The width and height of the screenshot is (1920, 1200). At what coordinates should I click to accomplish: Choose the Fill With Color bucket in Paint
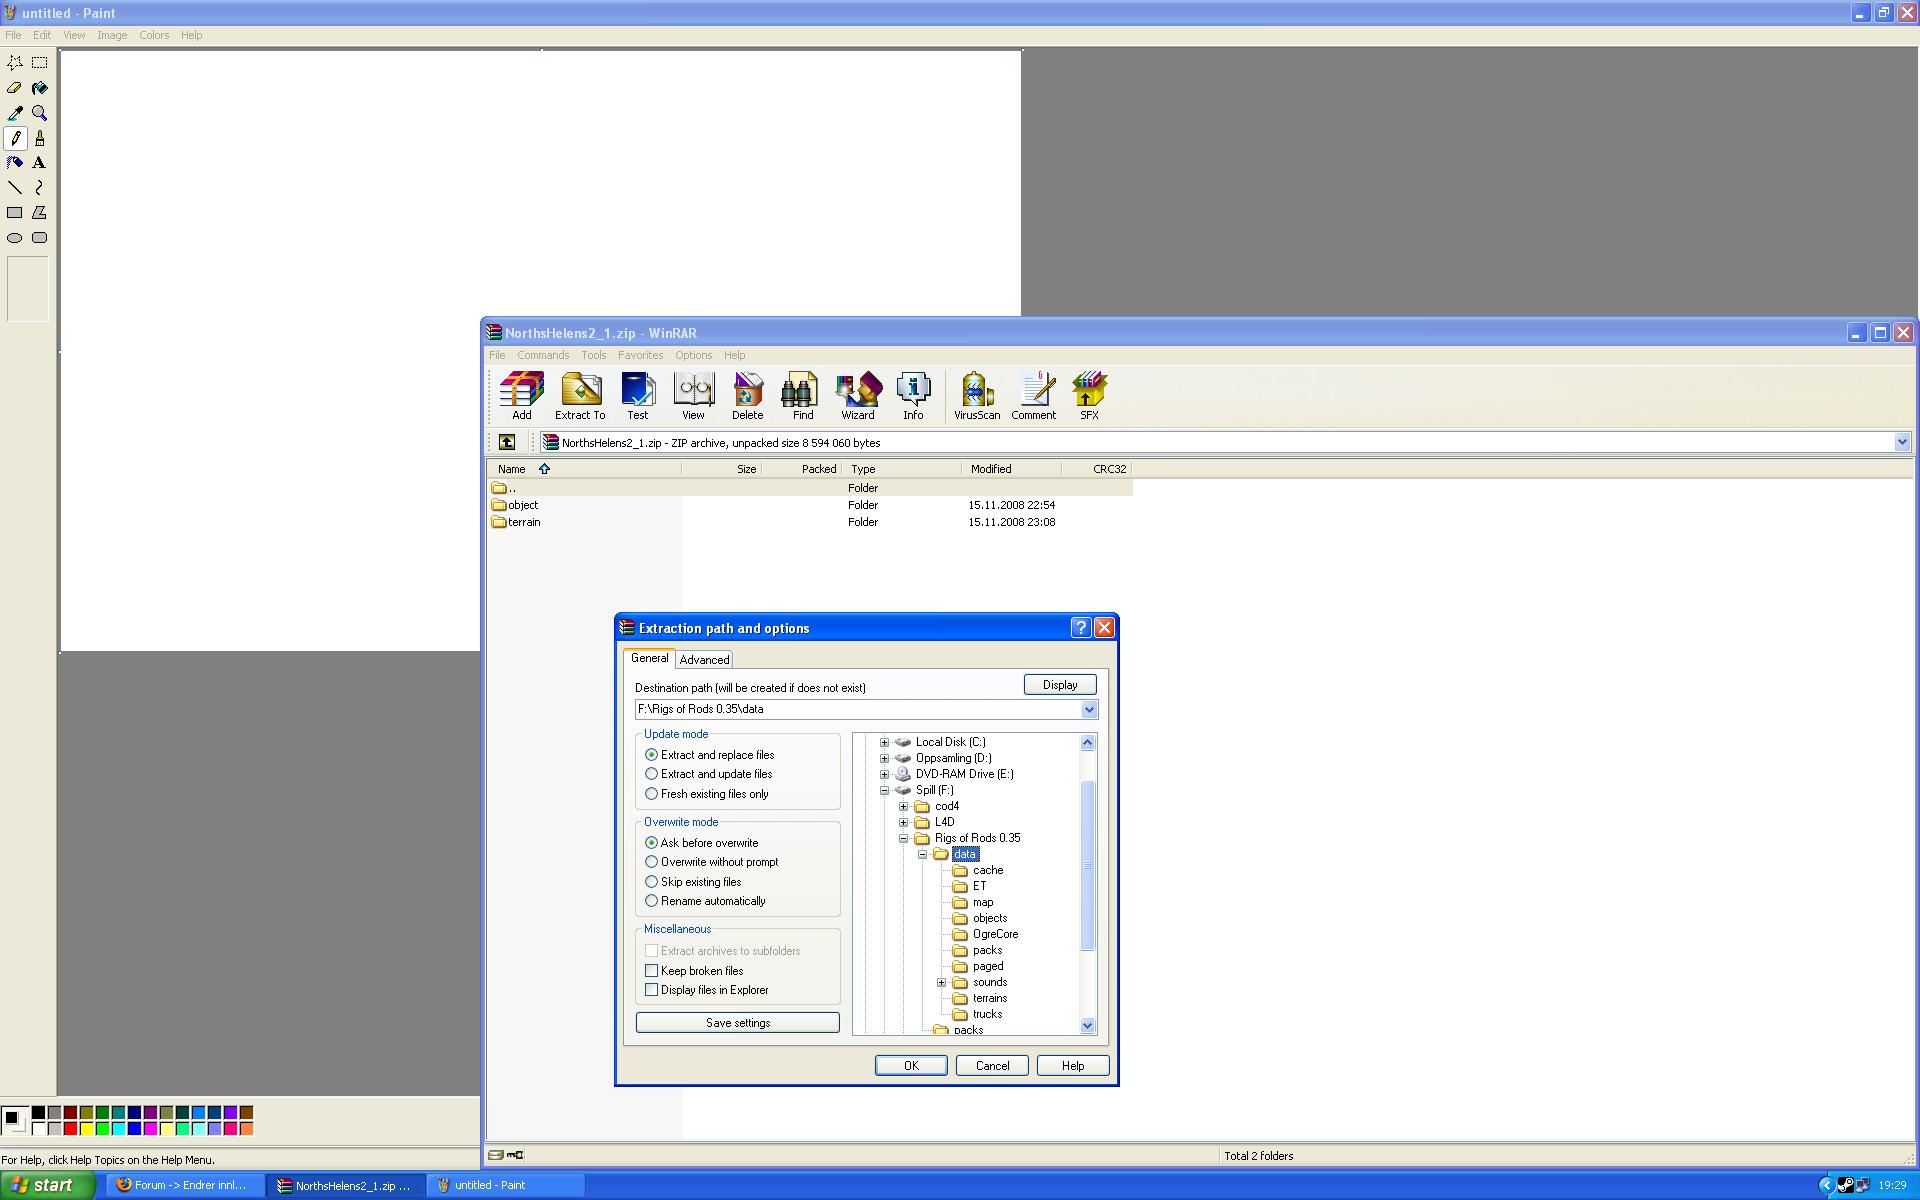40,88
